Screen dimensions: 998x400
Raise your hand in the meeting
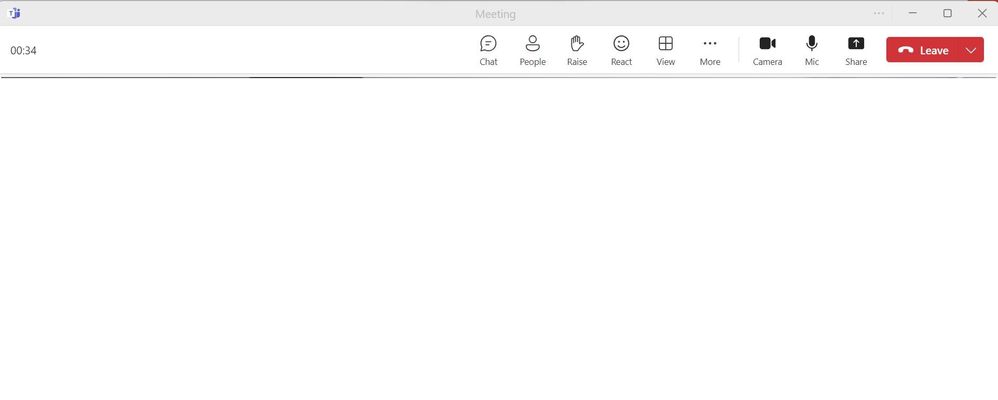click(x=577, y=50)
